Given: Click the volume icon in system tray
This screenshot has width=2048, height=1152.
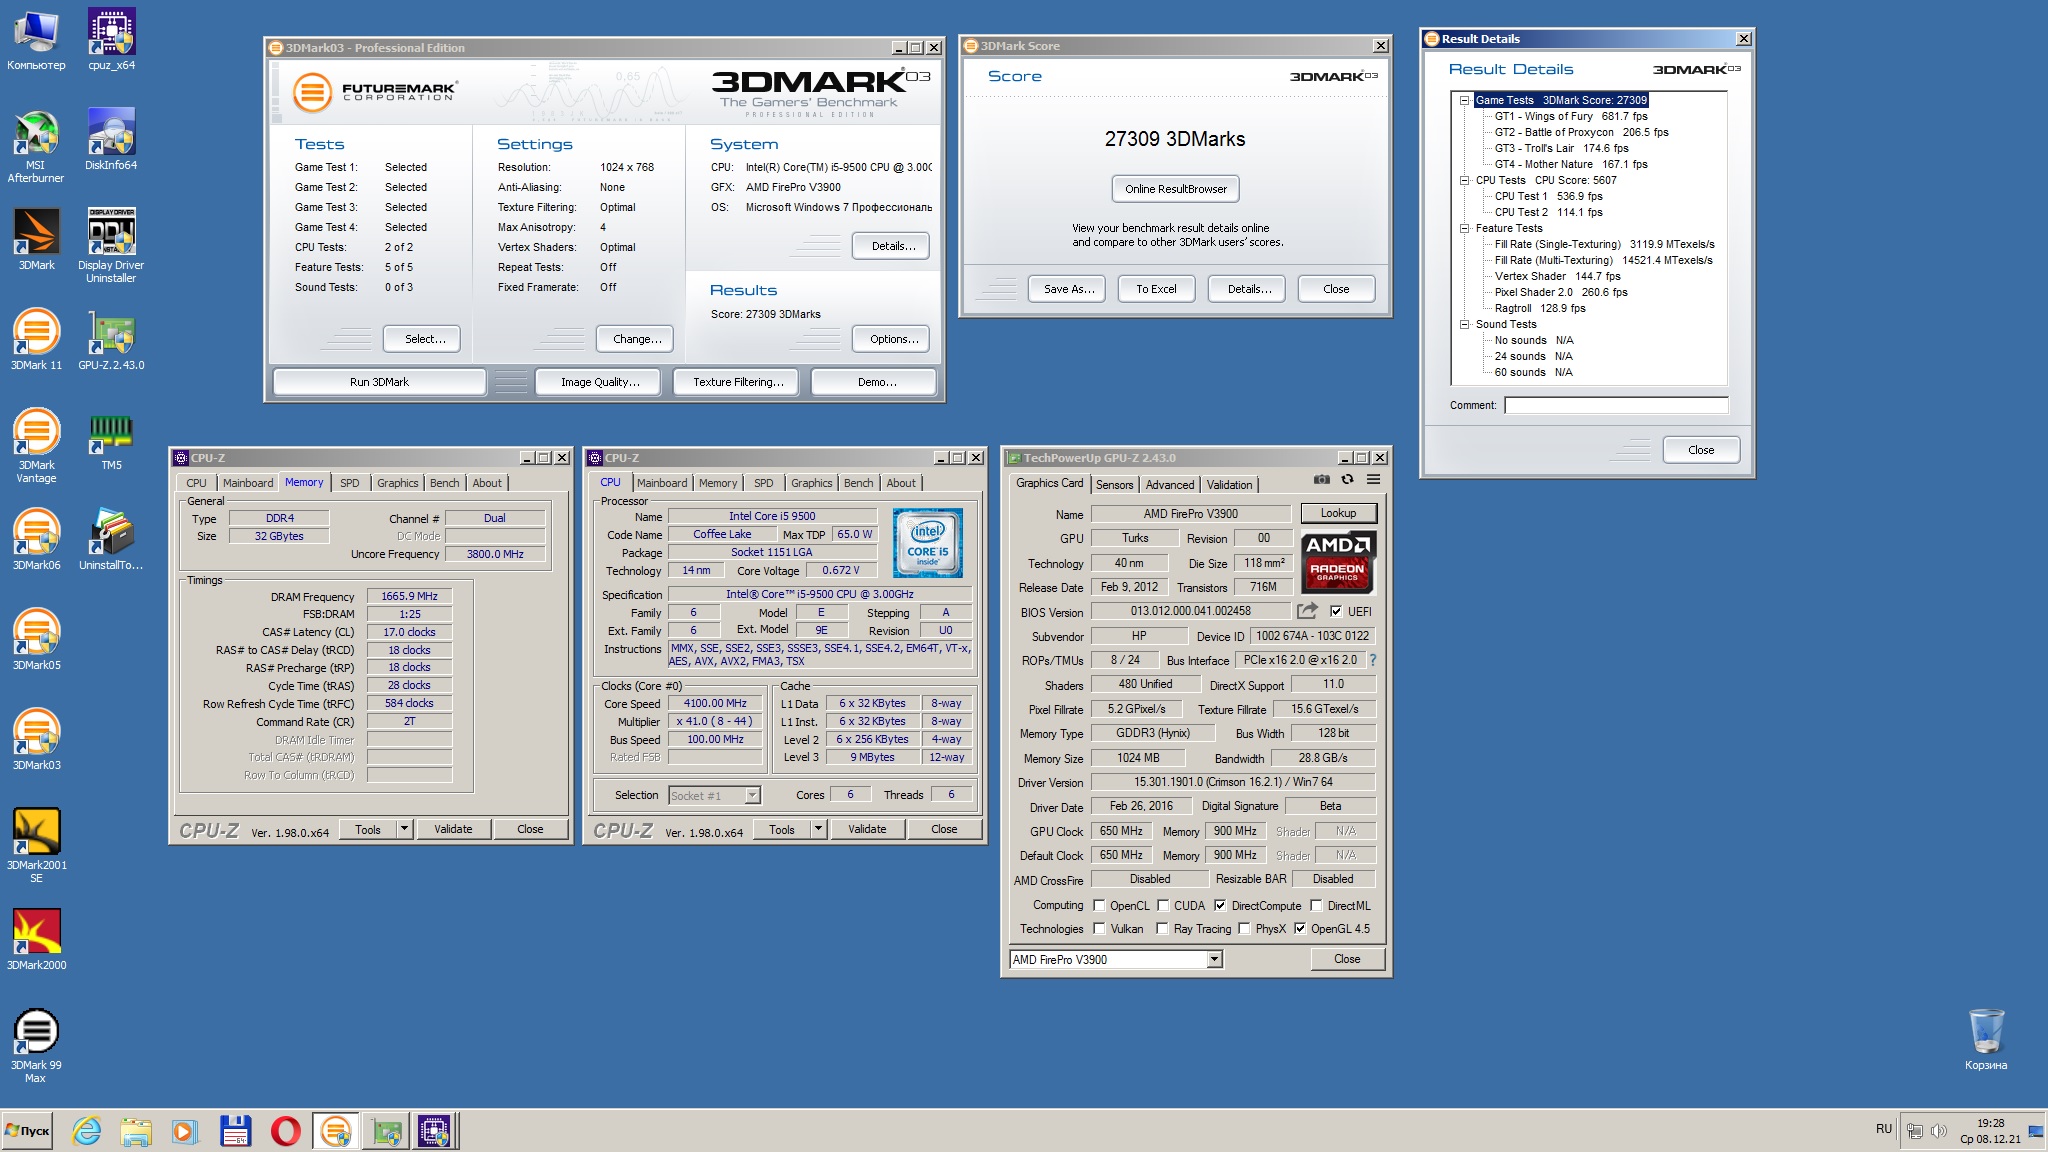Looking at the screenshot, I should (x=1939, y=1131).
